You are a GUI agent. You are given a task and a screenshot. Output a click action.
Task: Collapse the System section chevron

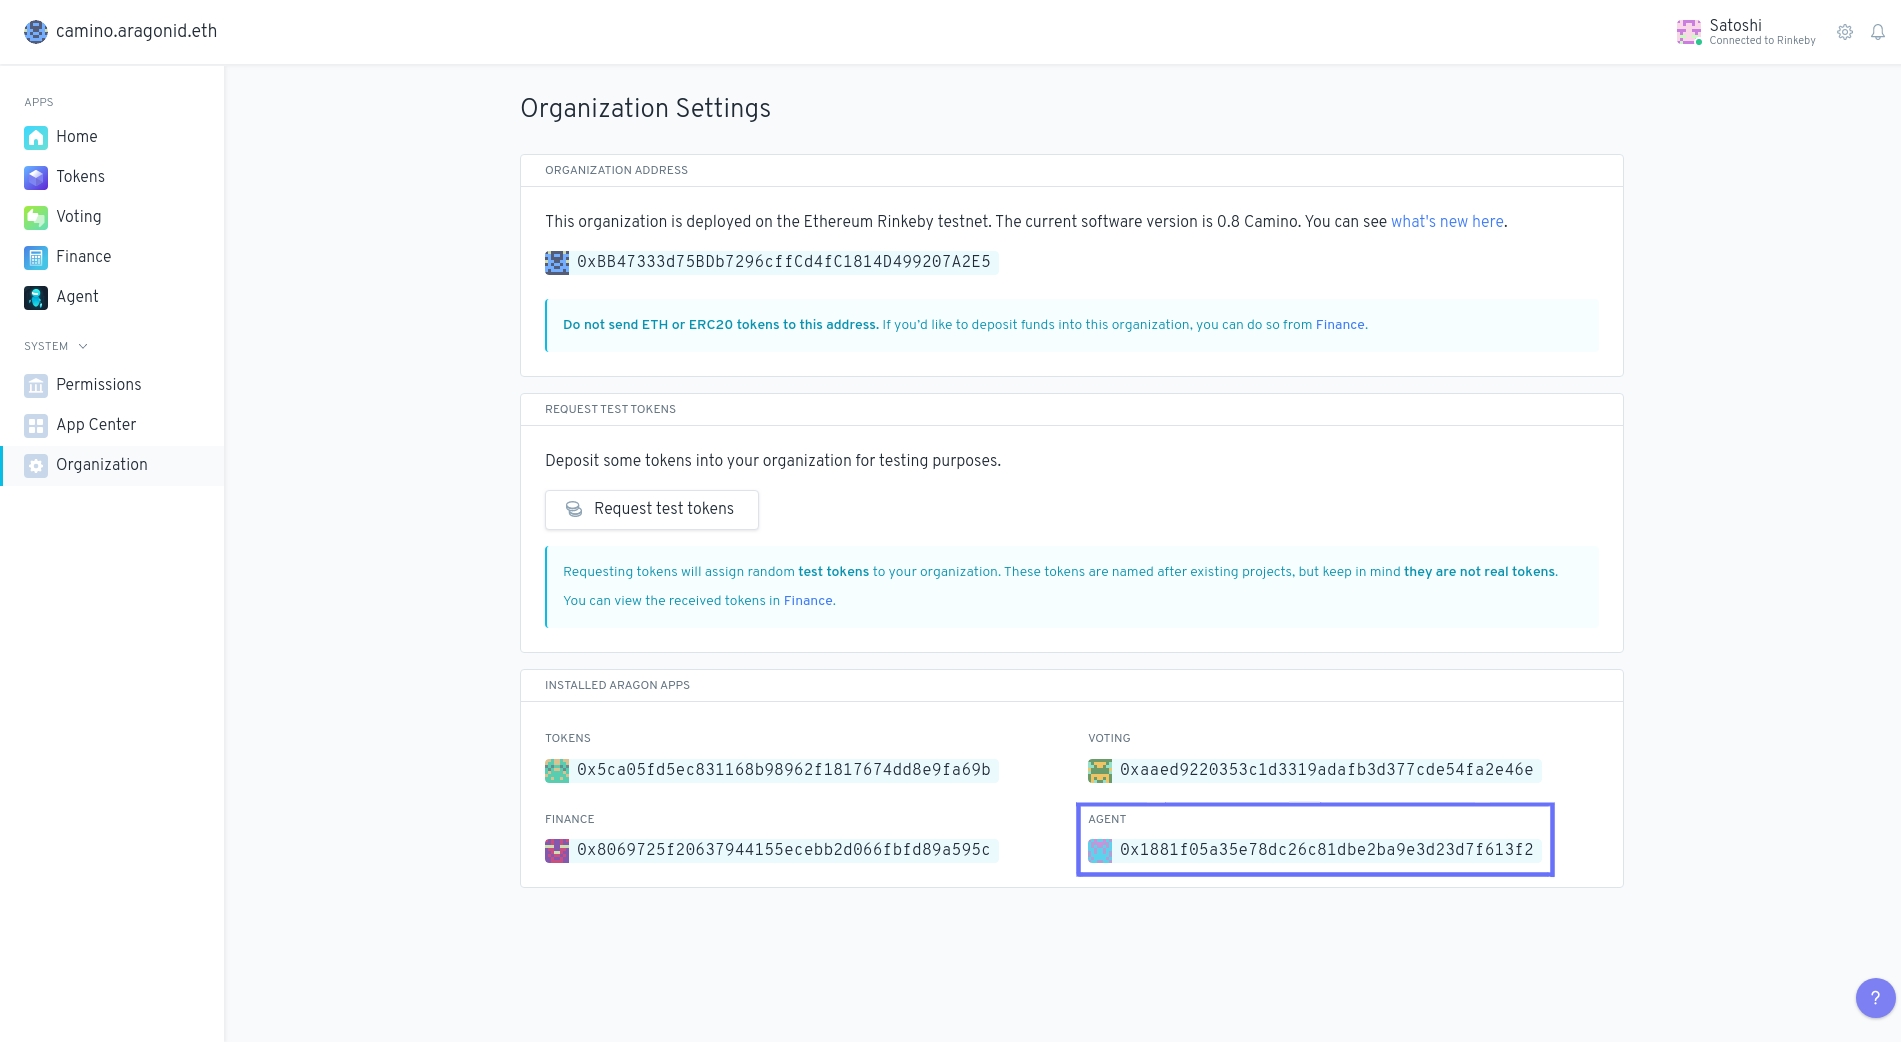83,346
